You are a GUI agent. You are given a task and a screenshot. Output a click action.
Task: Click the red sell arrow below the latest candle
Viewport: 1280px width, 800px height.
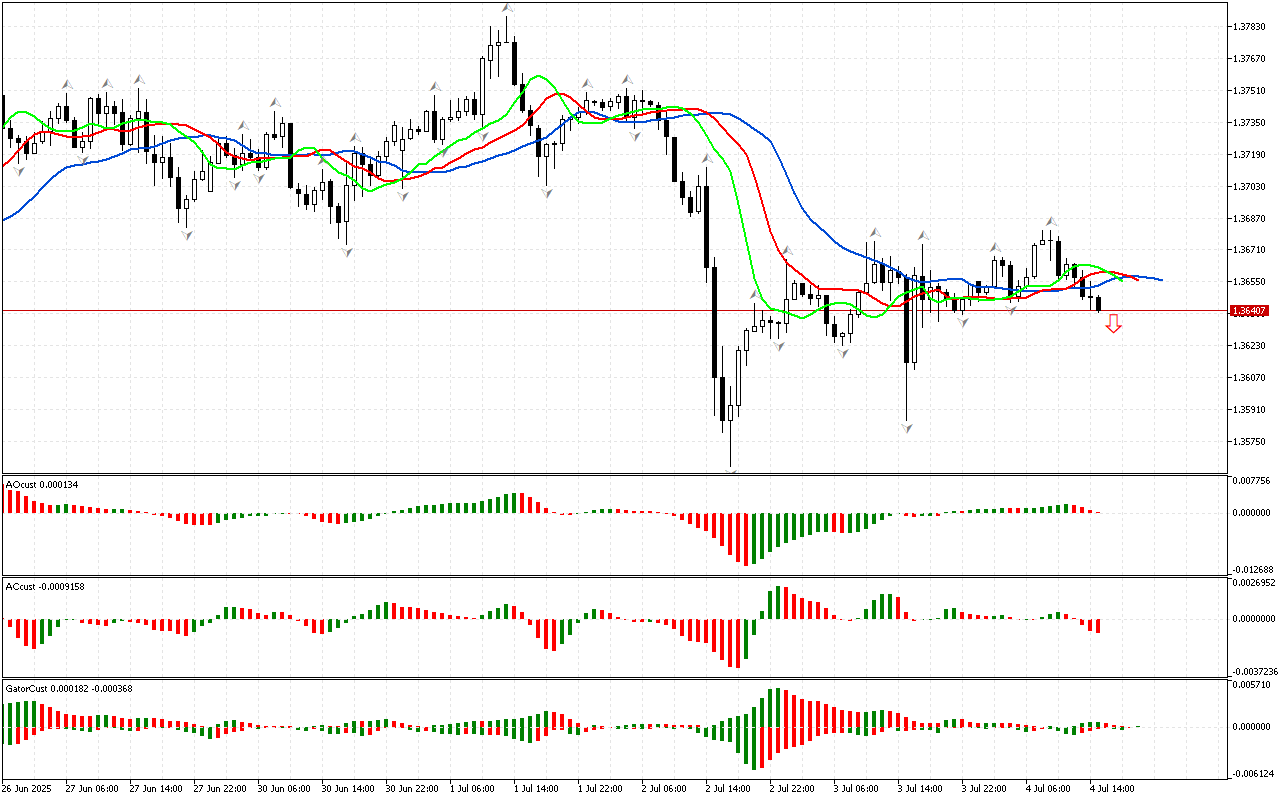point(1113,324)
